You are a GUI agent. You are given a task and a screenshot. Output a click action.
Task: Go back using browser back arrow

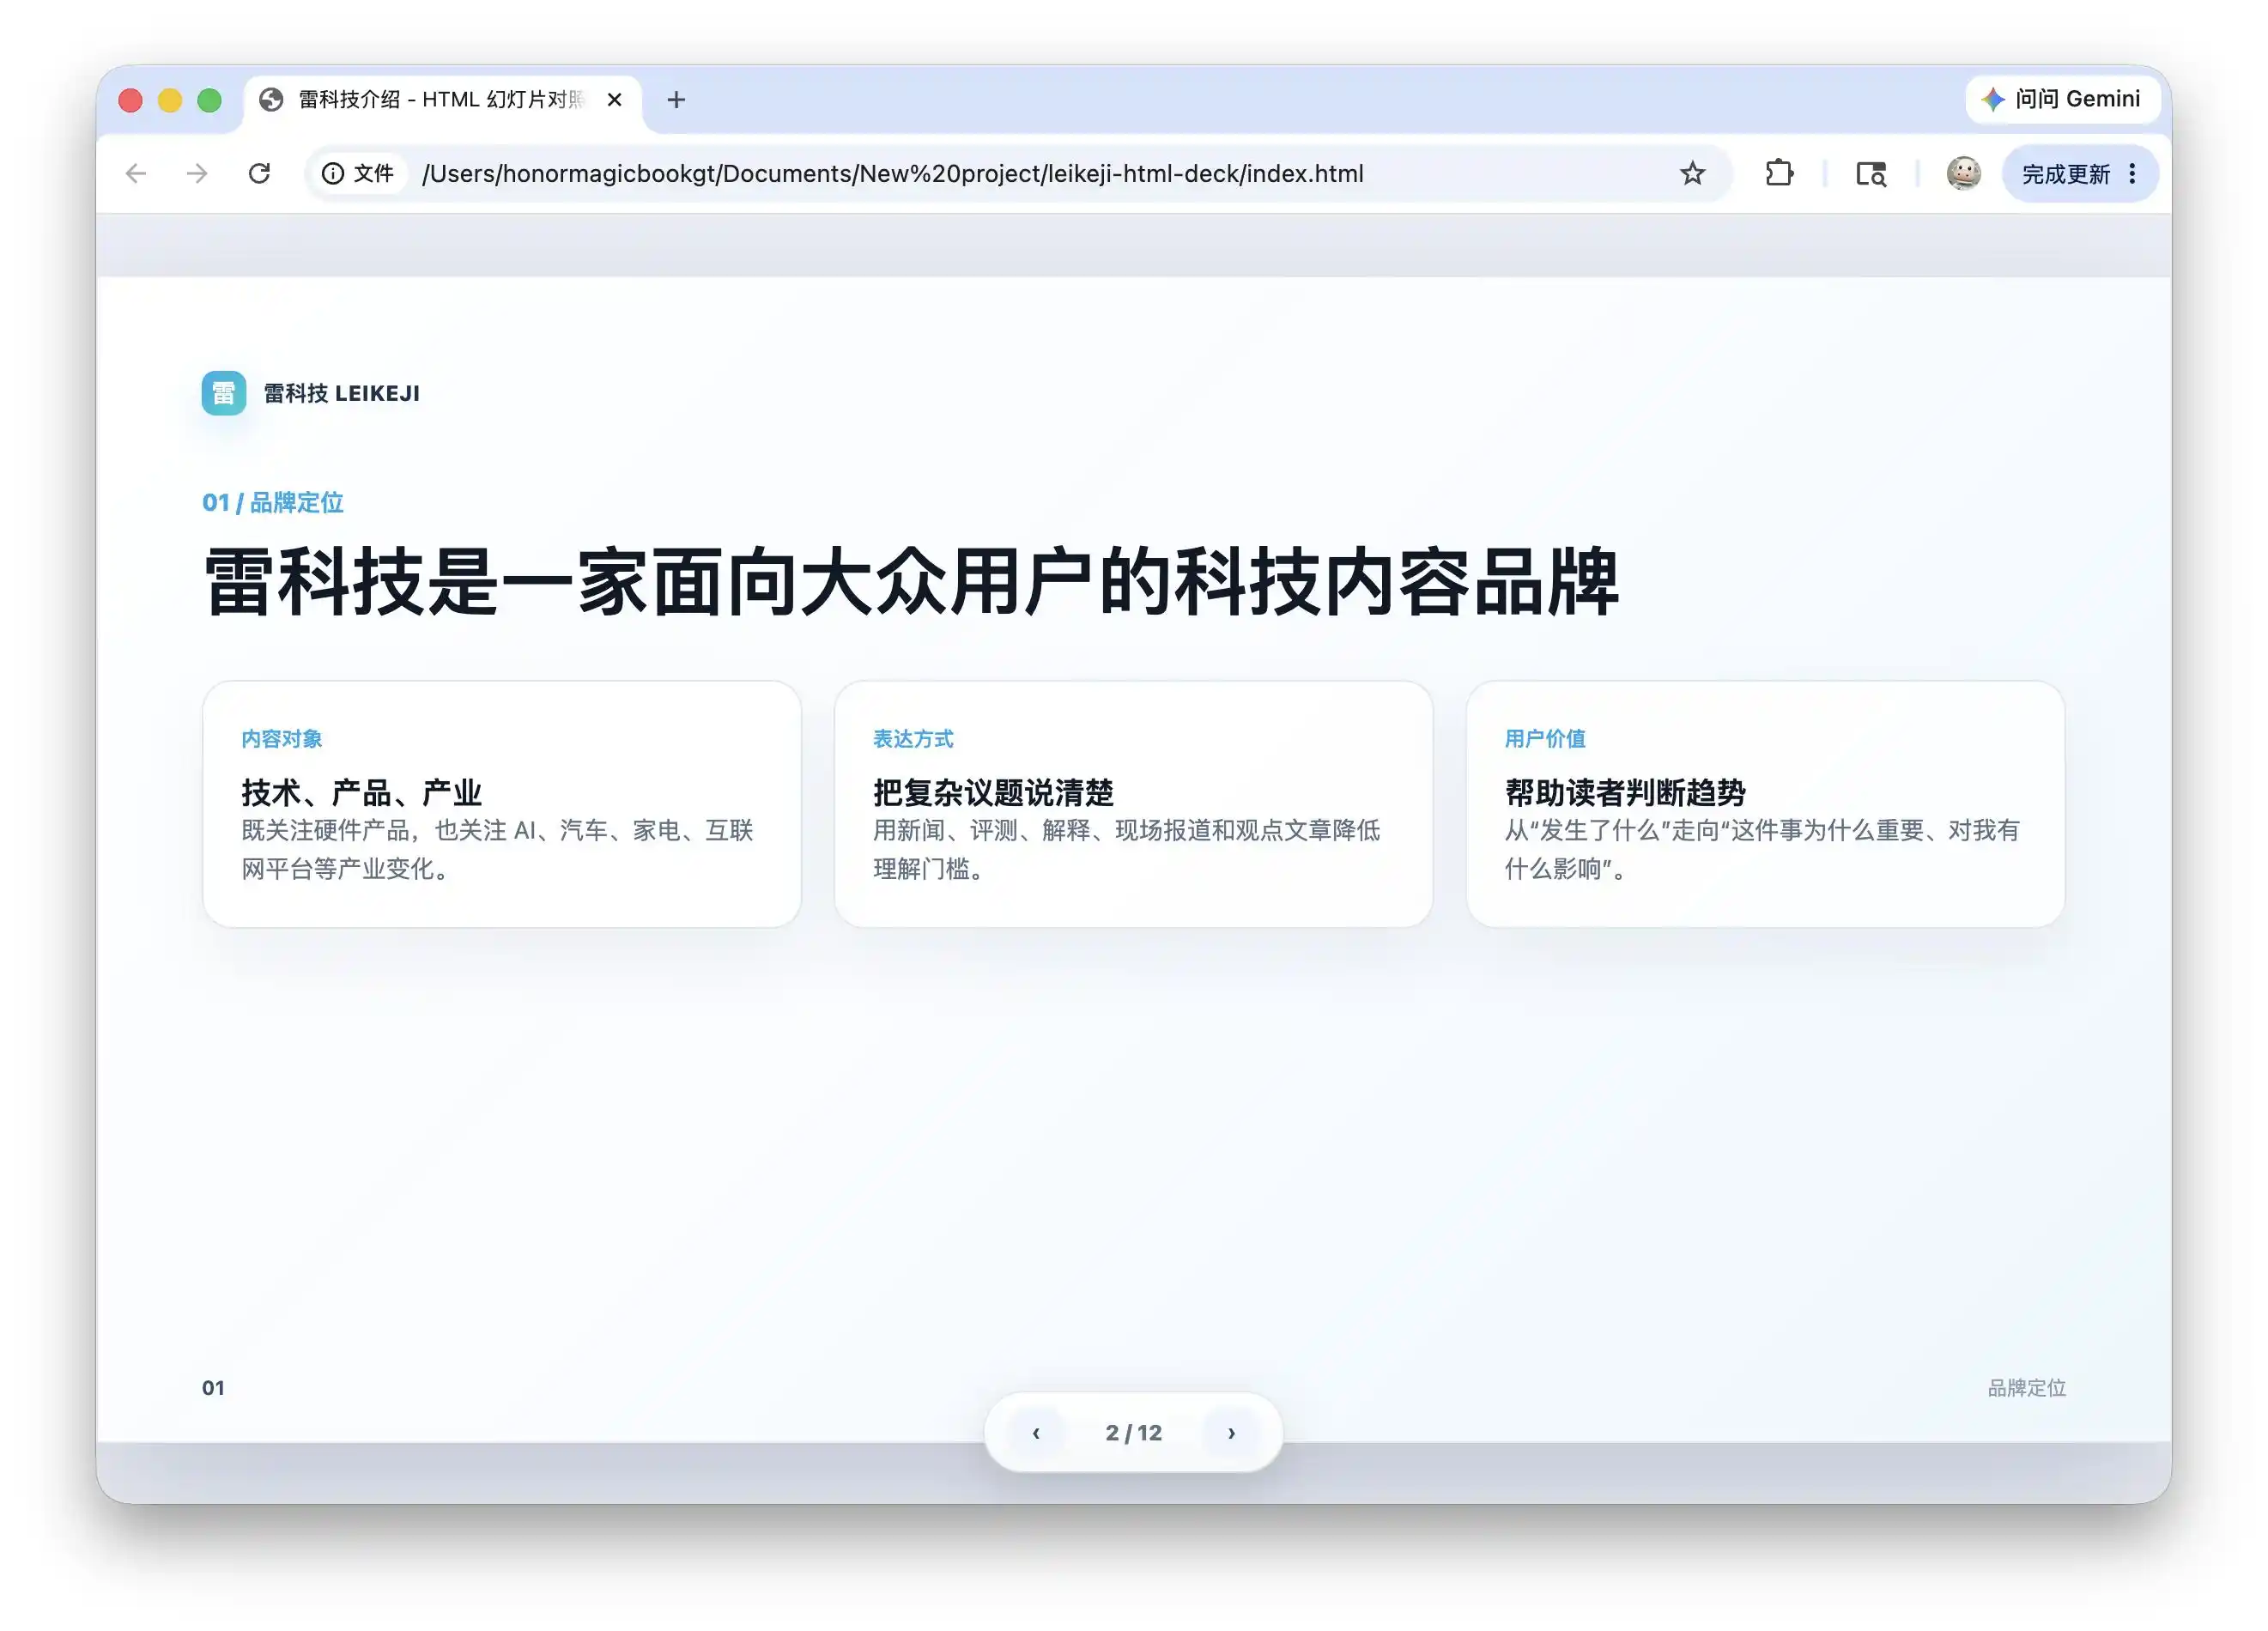click(x=136, y=174)
